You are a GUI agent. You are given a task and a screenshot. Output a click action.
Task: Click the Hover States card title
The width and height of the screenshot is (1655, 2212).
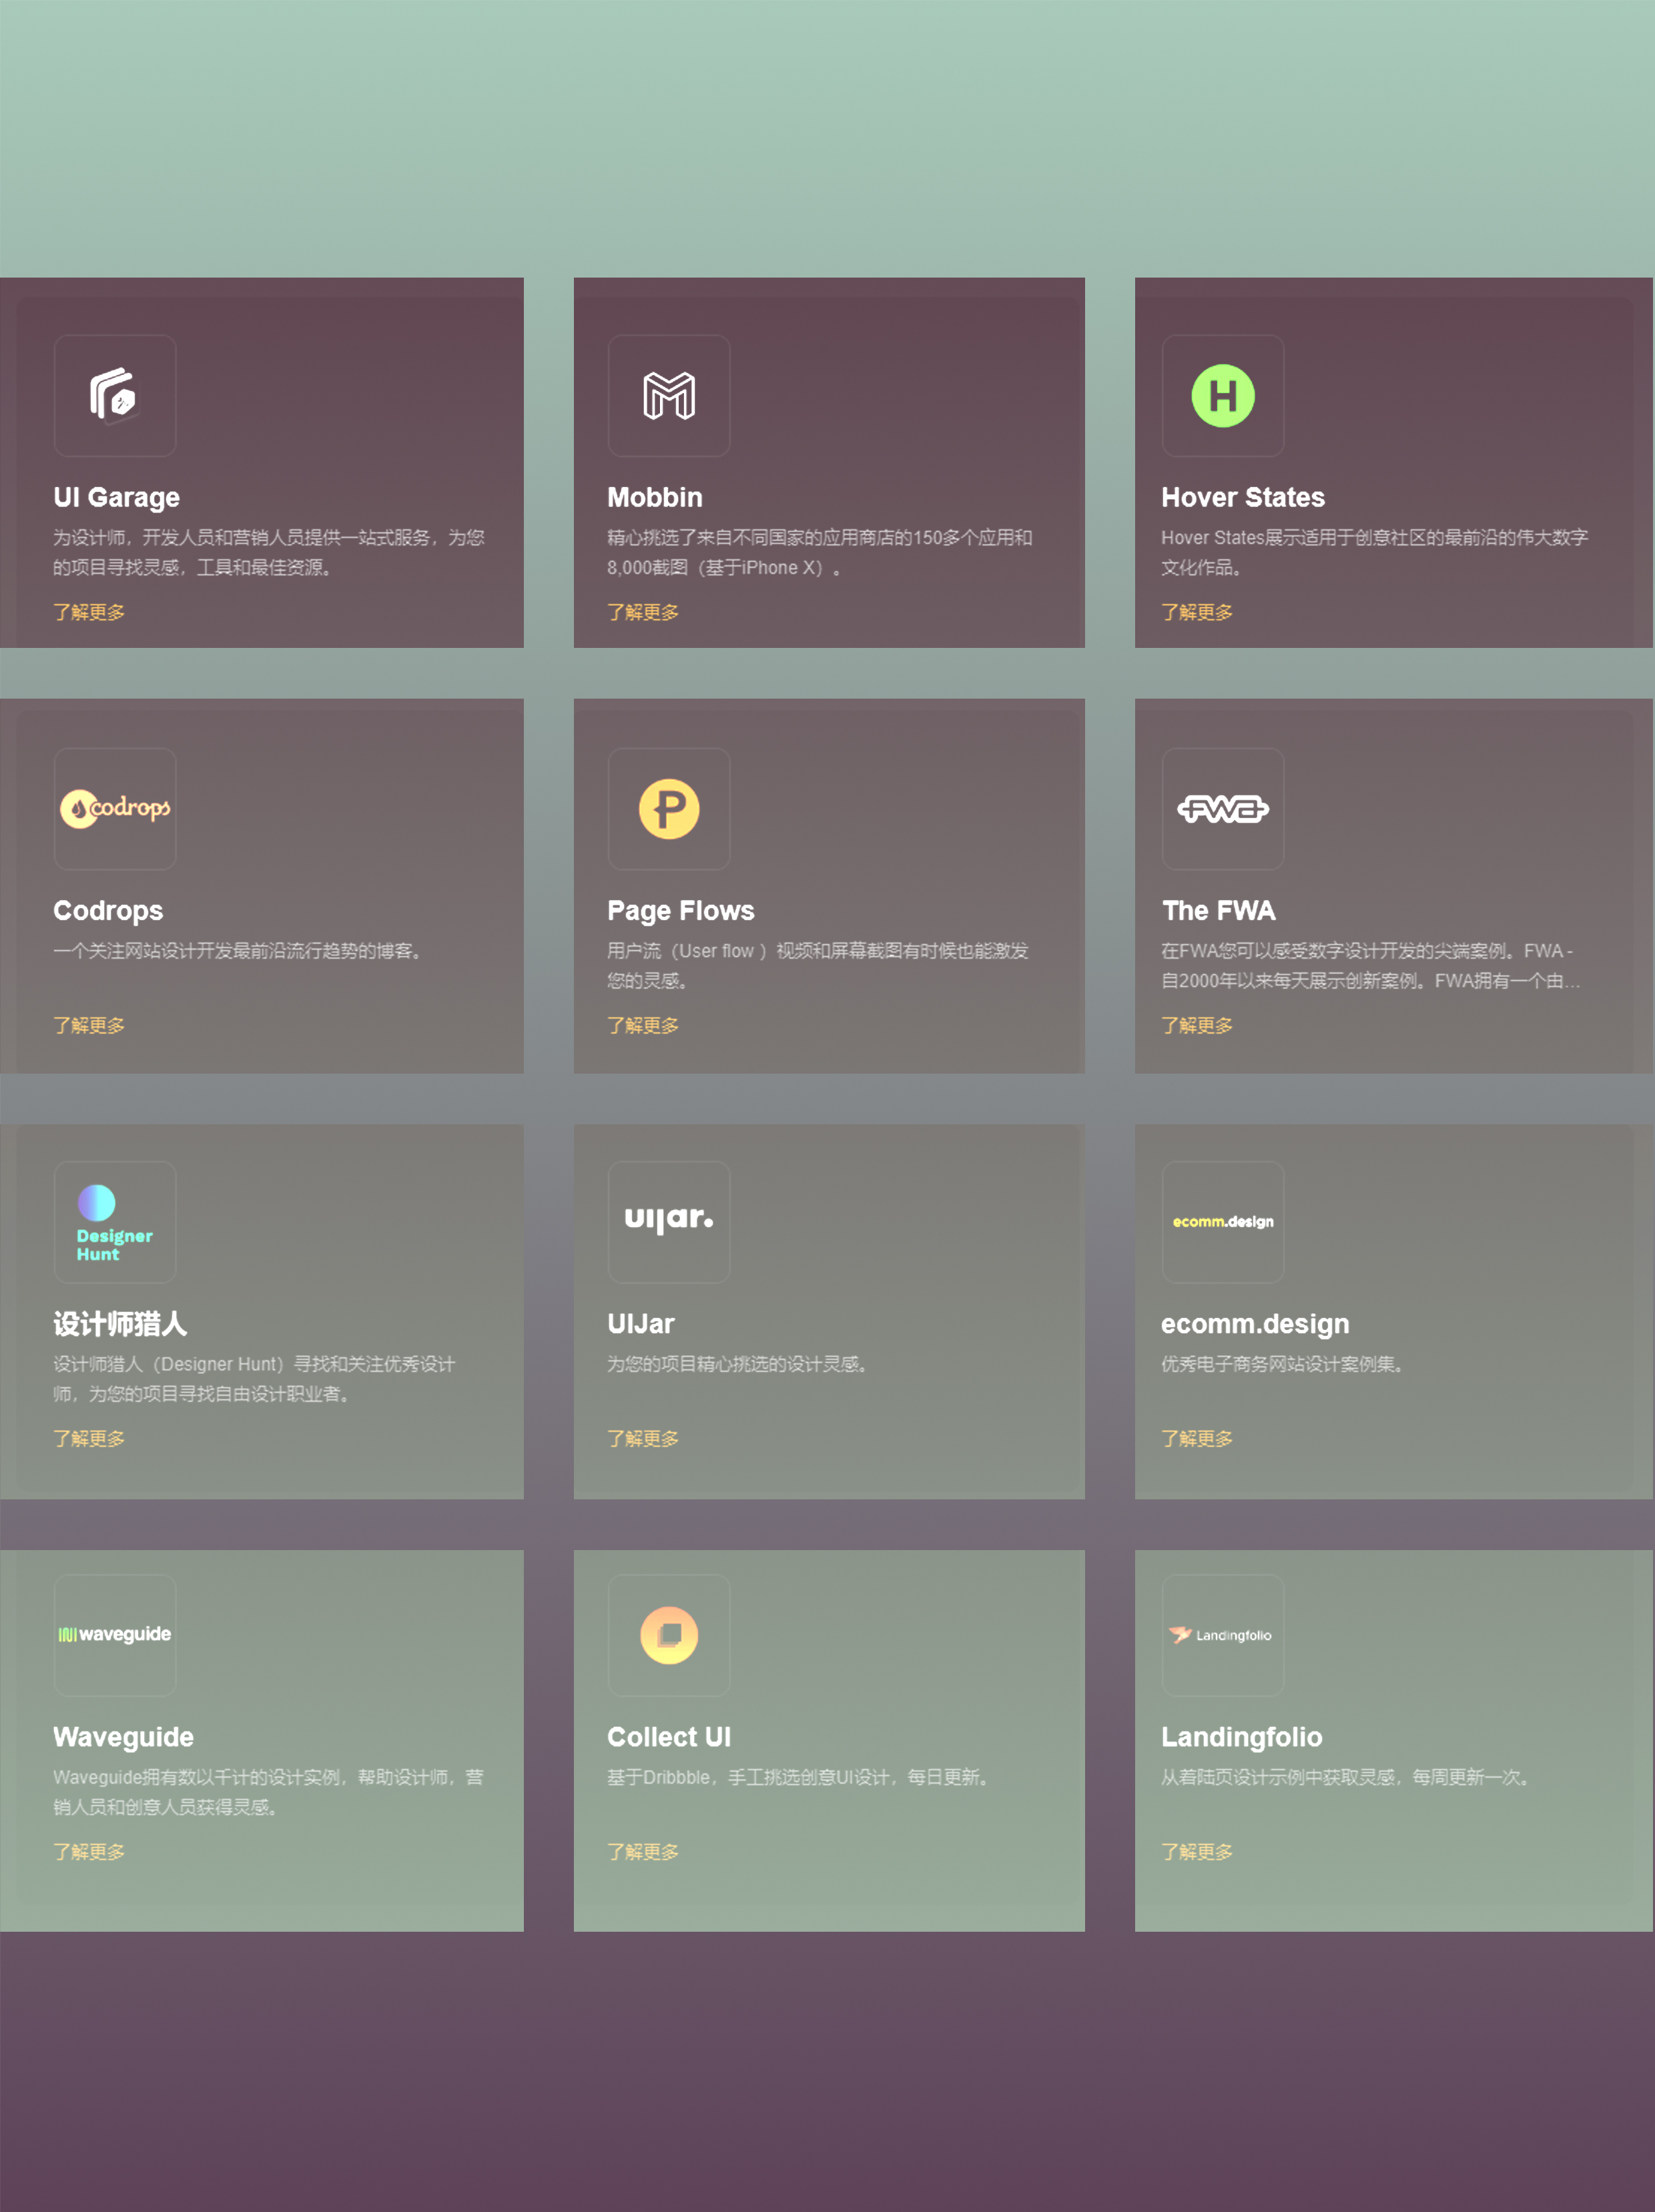click(1242, 497)
